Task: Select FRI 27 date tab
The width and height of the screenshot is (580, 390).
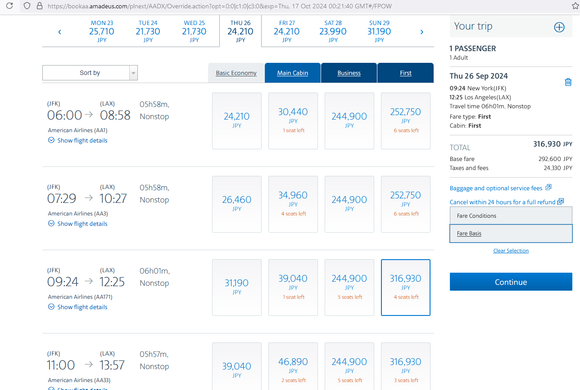Action: tap(287, 31)
